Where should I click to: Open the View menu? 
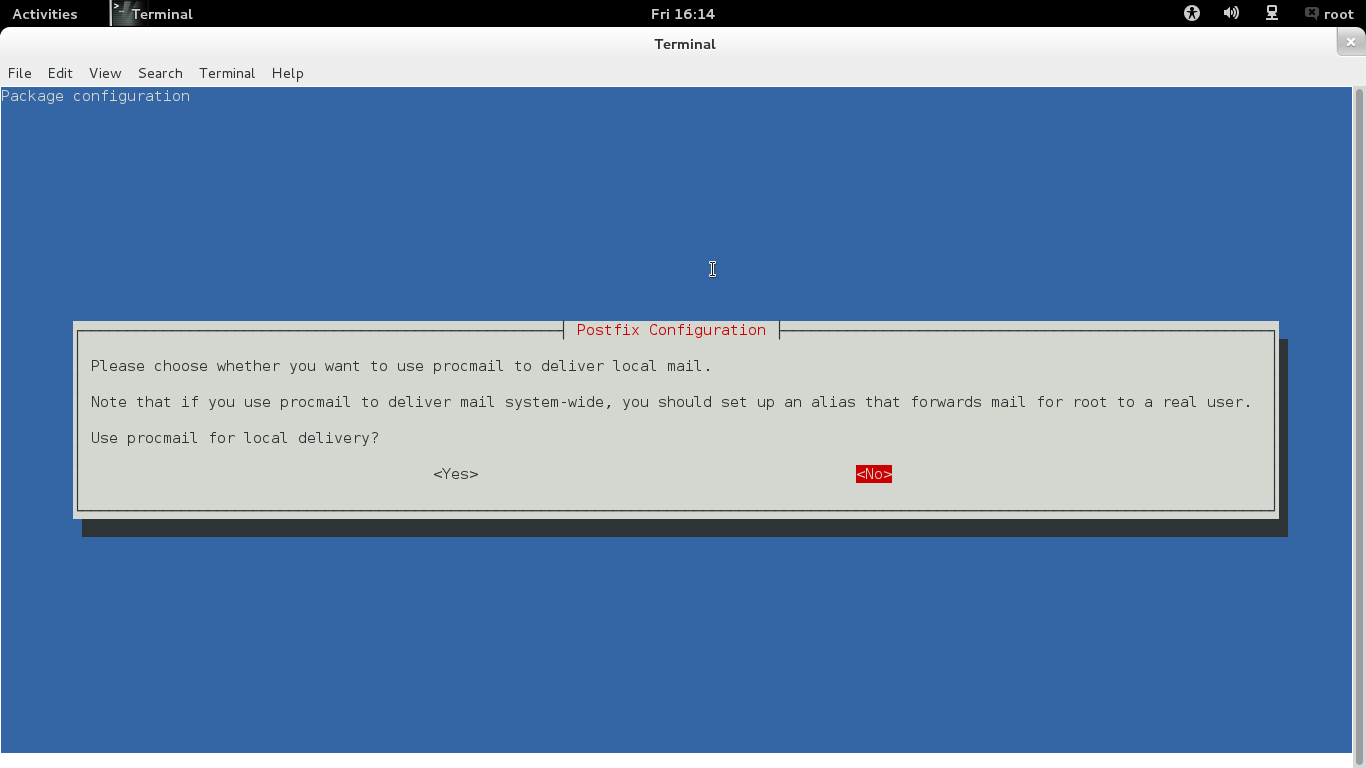pos(105,73)
